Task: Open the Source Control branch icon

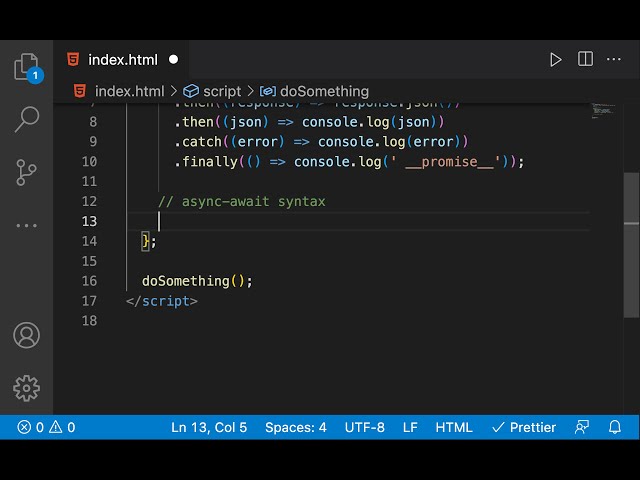Action: (27, 172)
